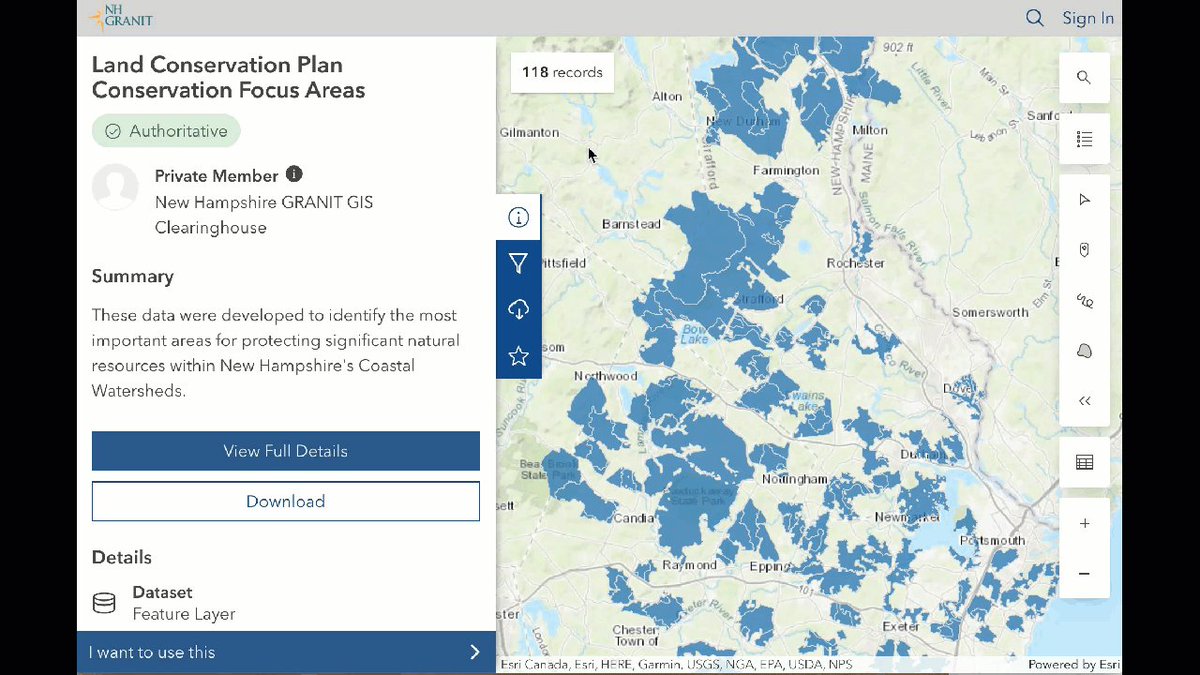Viewport: 1200px width, 675px height.
Task: Click View Full Details button
Action: [x=286, y=451]
